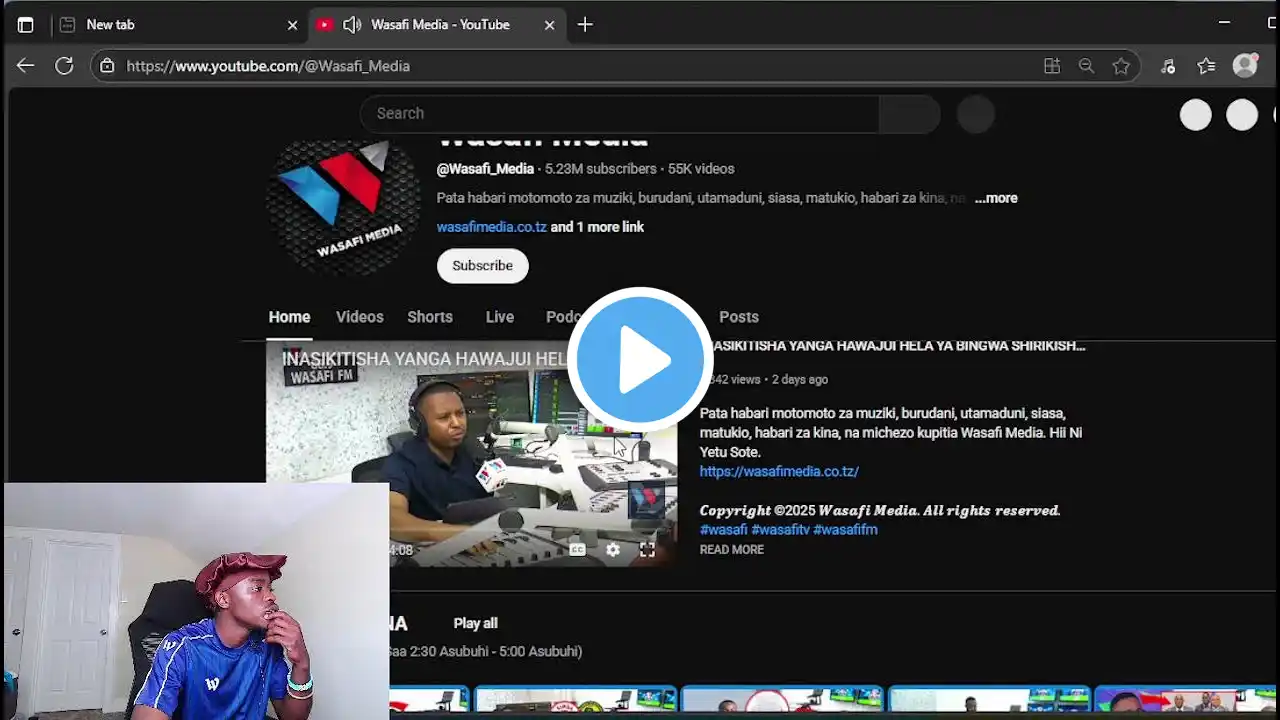Switch to the Live tab
Image resolution: width=1280 pixels, height=720 pixels.
coord(500,317)
